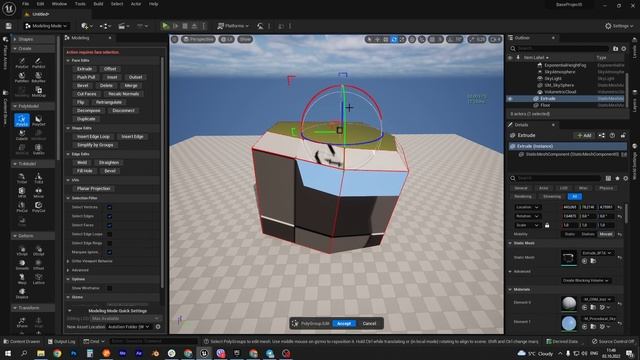This screenshot has height=360, width=640.
Task: Collapse the Selection Filter section
Action: pyautogui.click(x=69, y=198)
